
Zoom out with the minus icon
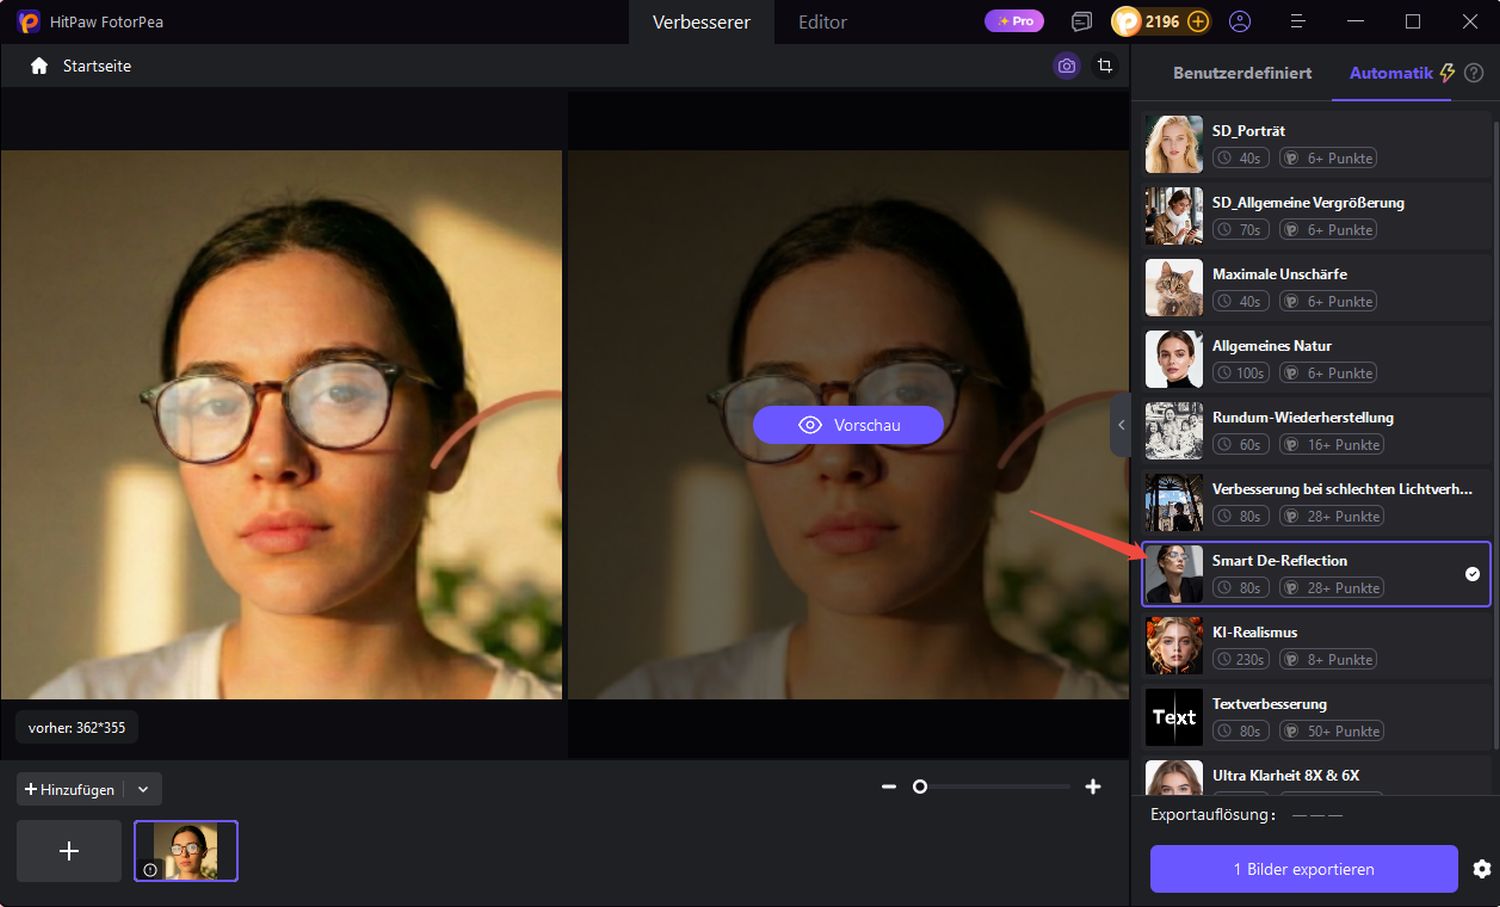click(889, 787)
